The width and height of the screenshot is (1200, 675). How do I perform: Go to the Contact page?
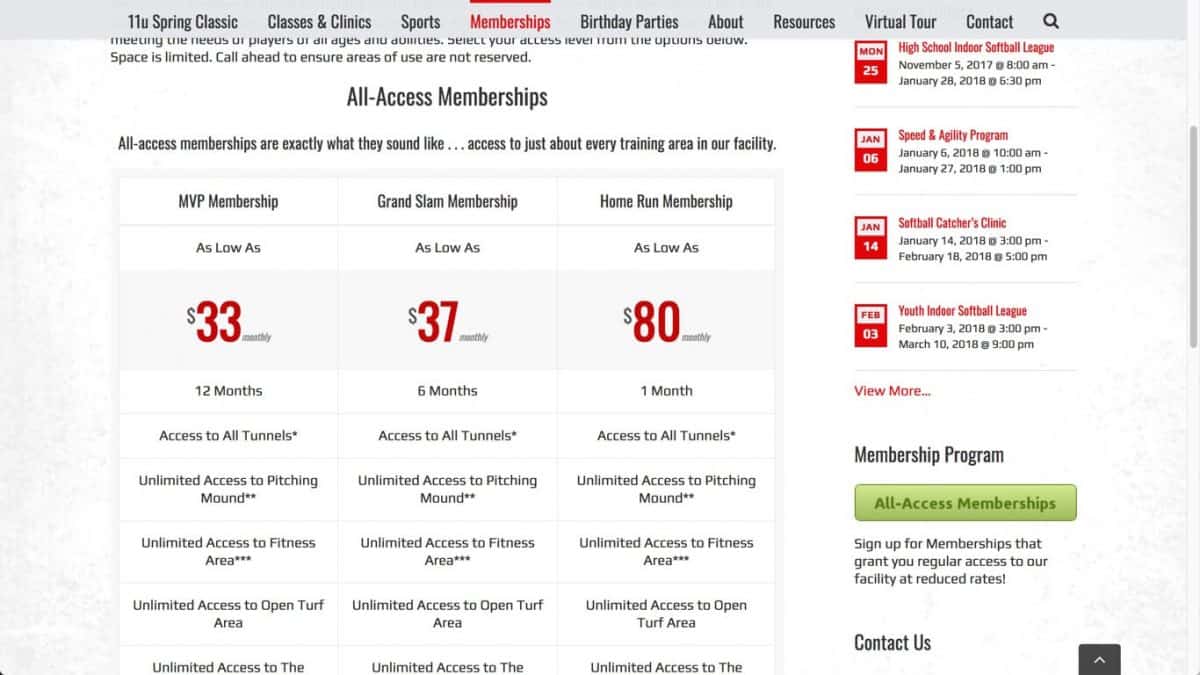click(989, 21)
